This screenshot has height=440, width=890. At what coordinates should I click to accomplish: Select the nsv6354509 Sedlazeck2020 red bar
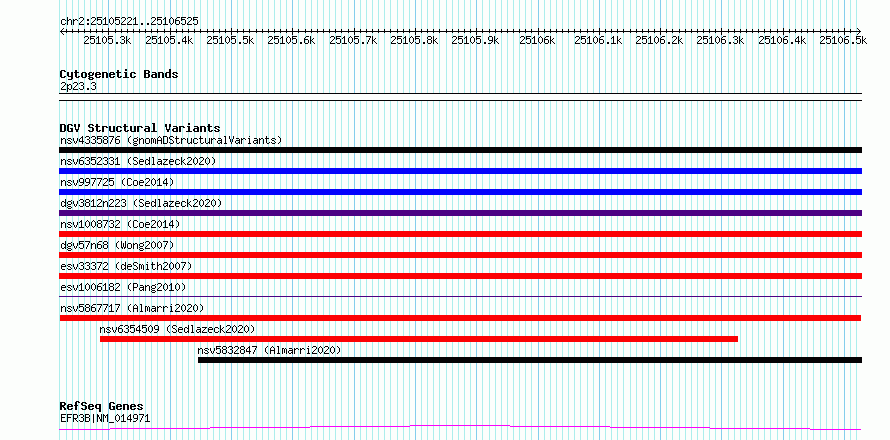click(419, 339)
